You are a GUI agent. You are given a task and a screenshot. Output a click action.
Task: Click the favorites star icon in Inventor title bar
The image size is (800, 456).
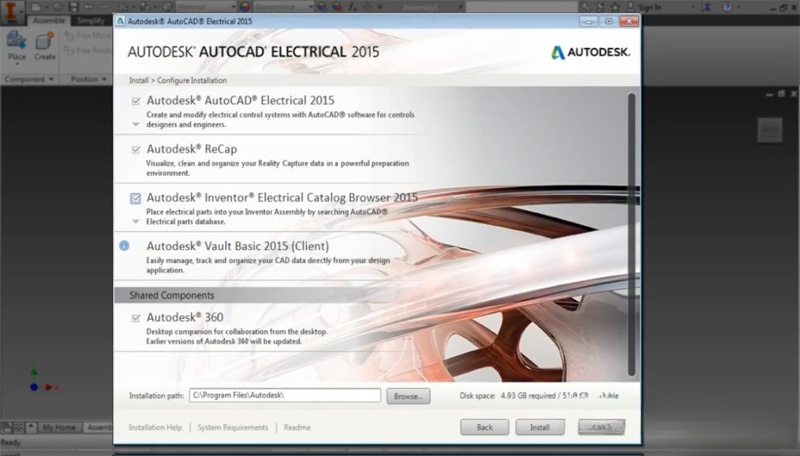(615, 7)
